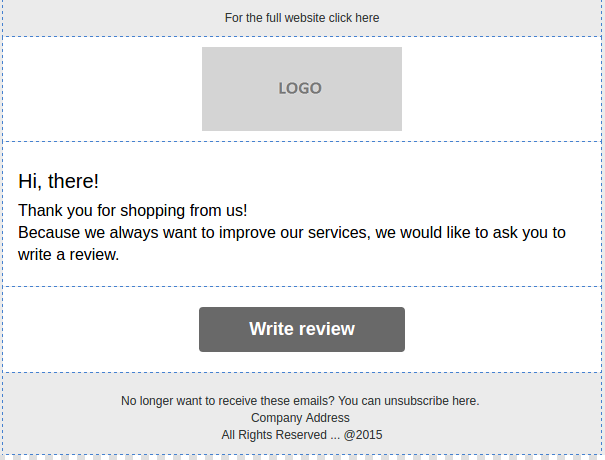
Task: Select the "@2015" copyright year
Action: pos(363,435)
